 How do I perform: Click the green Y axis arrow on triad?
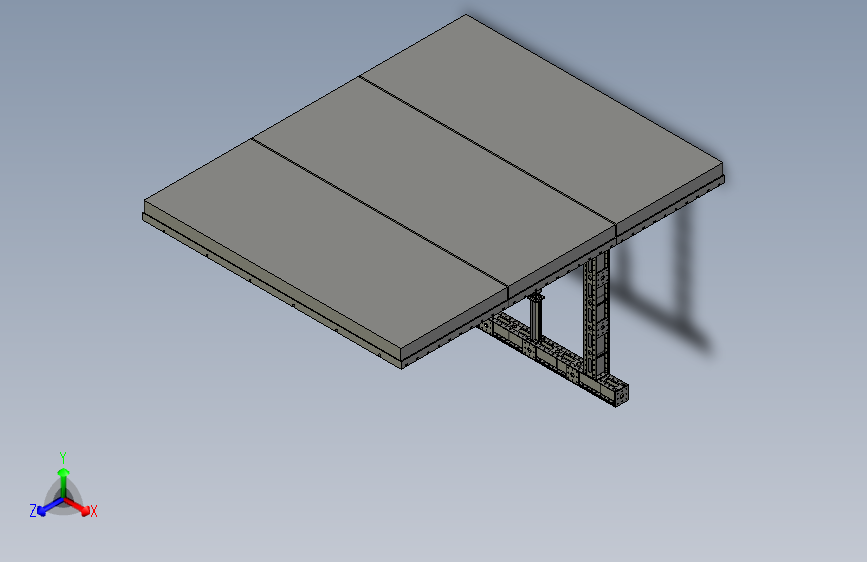[x=64, y=482]
